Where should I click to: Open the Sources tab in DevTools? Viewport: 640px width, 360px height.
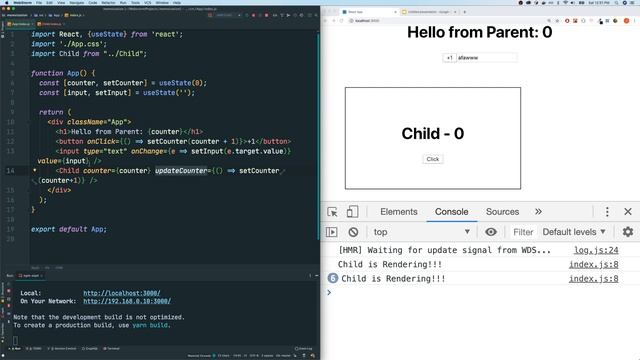tap(502, 212)
